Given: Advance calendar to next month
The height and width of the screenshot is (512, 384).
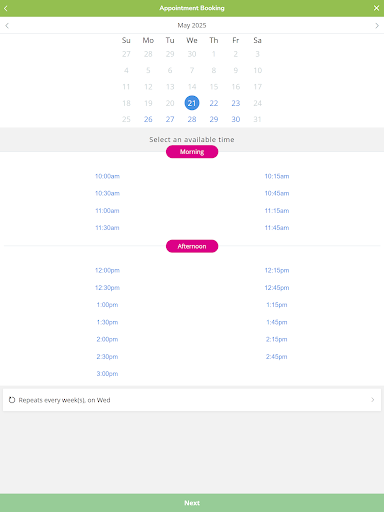Looking at the screenshot, I should (377, 25).
